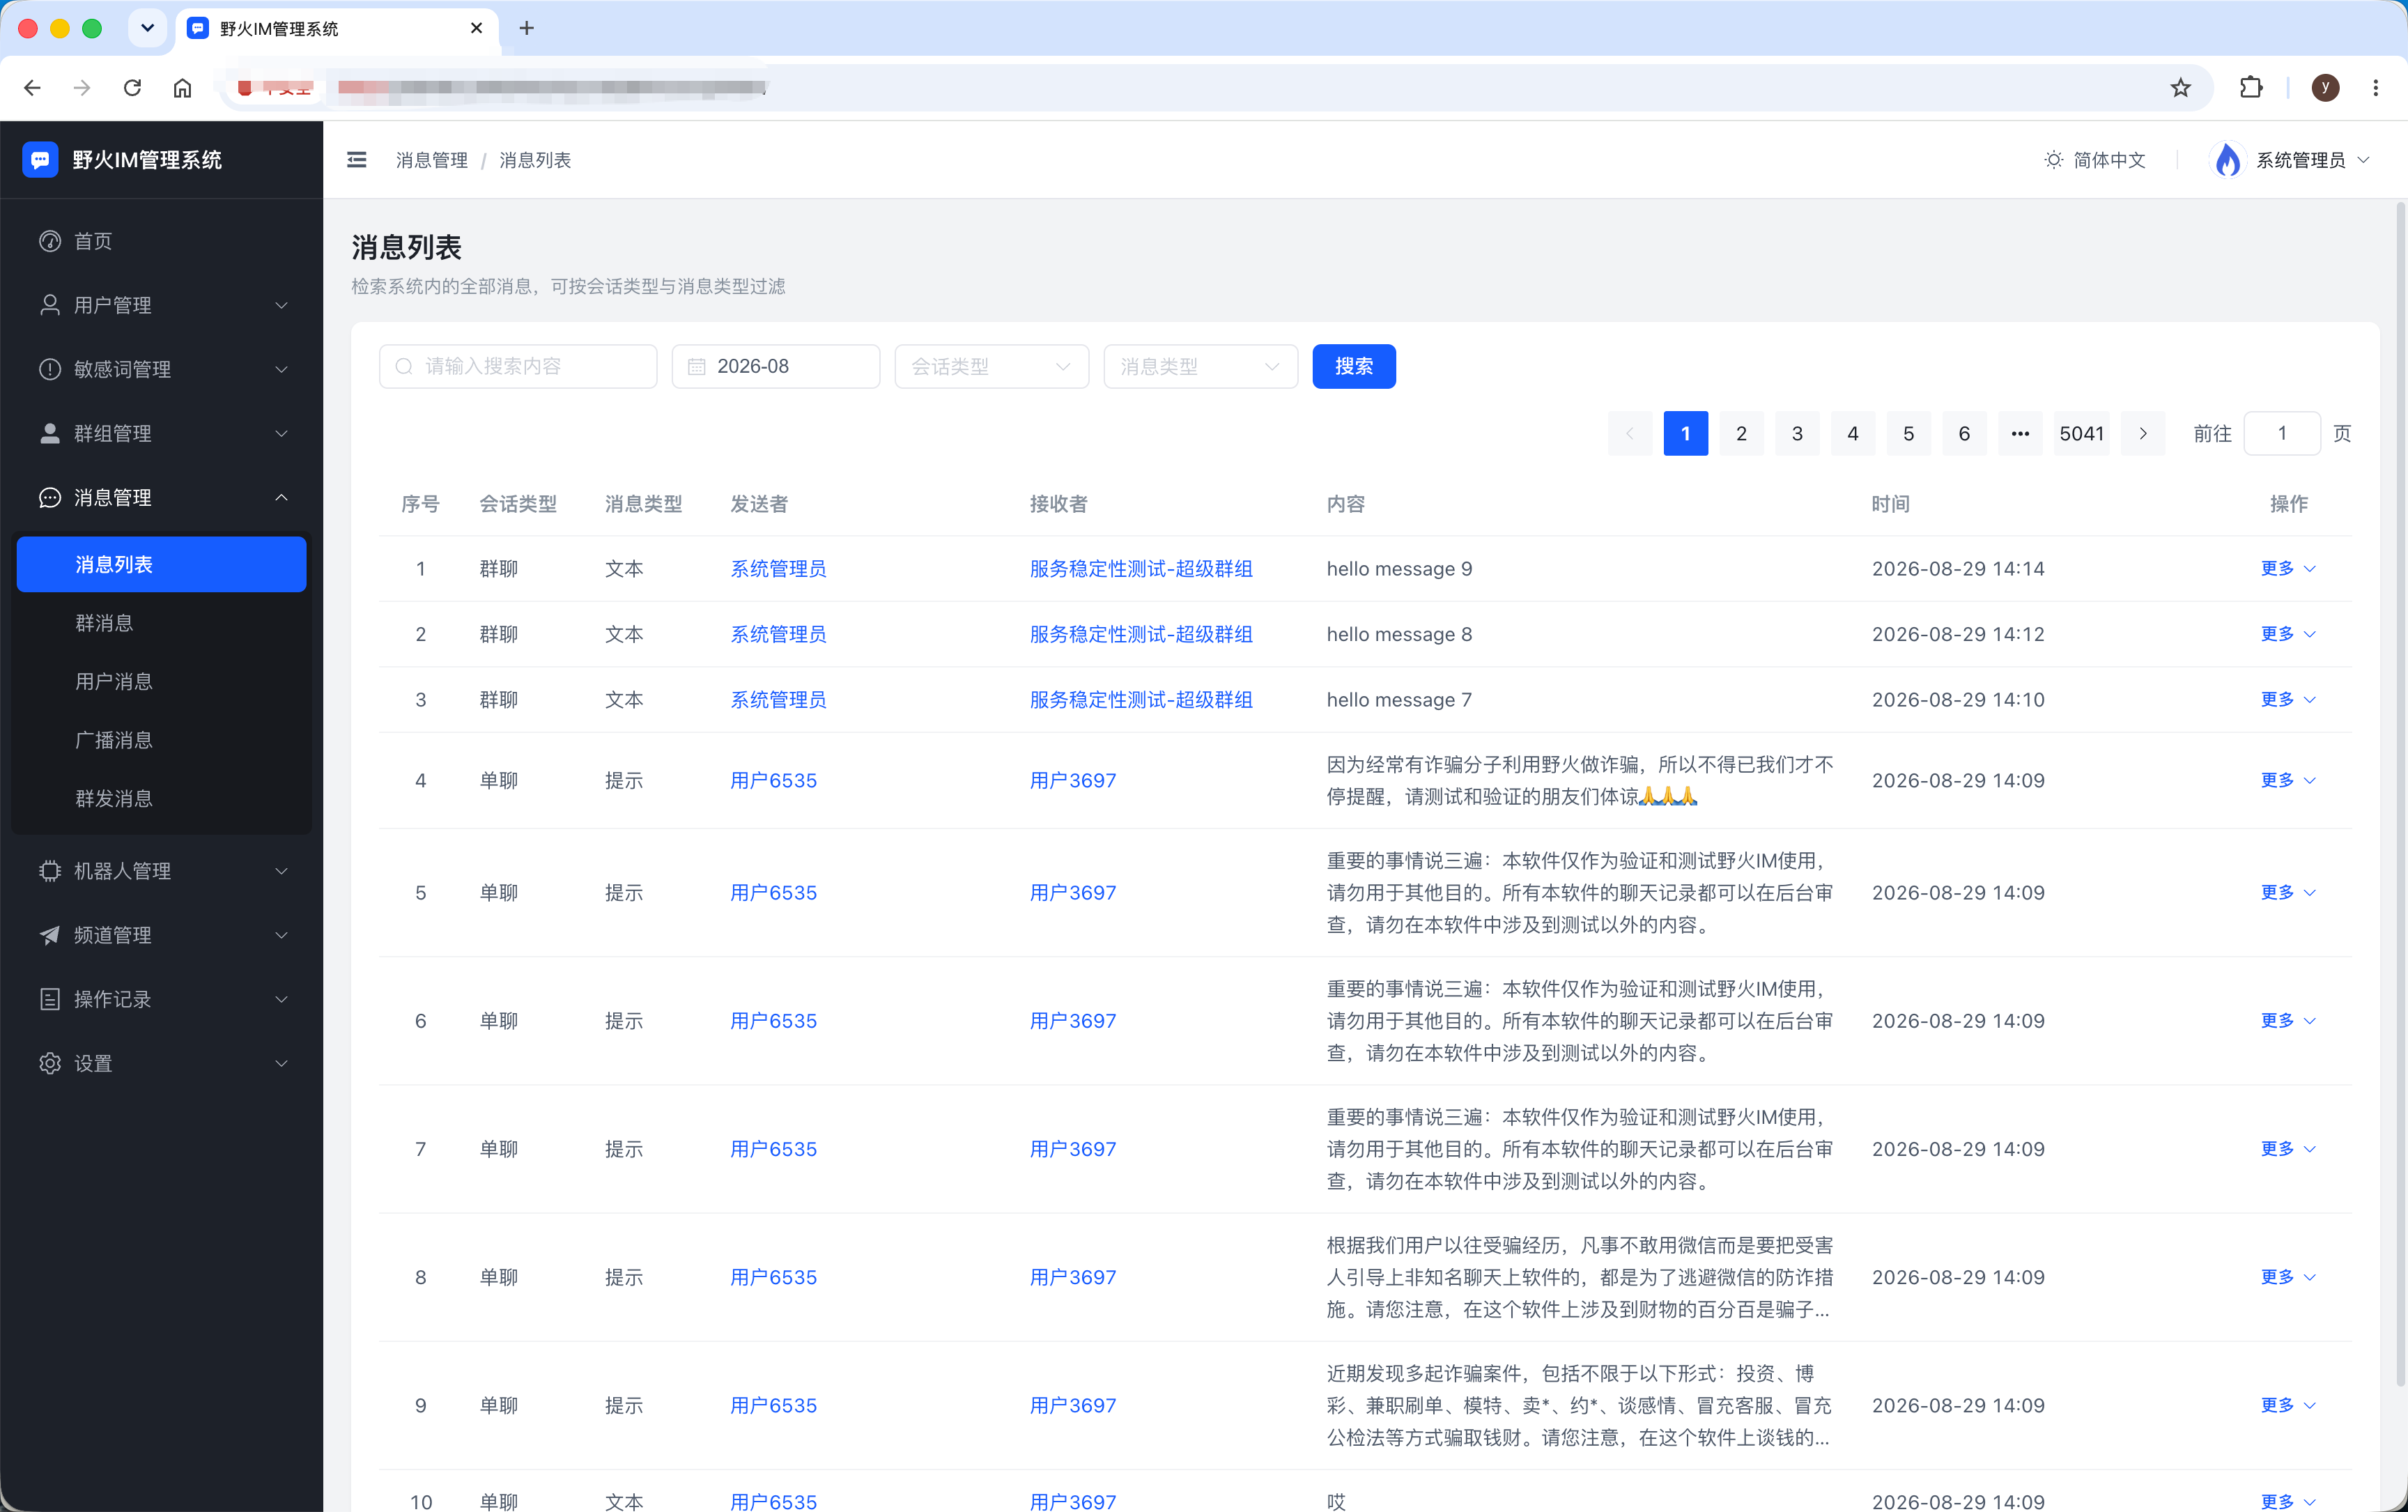Open the tab search dropdown in title bar
The width and height of the screenshot is (2408, 1512).
pos(148,28)
